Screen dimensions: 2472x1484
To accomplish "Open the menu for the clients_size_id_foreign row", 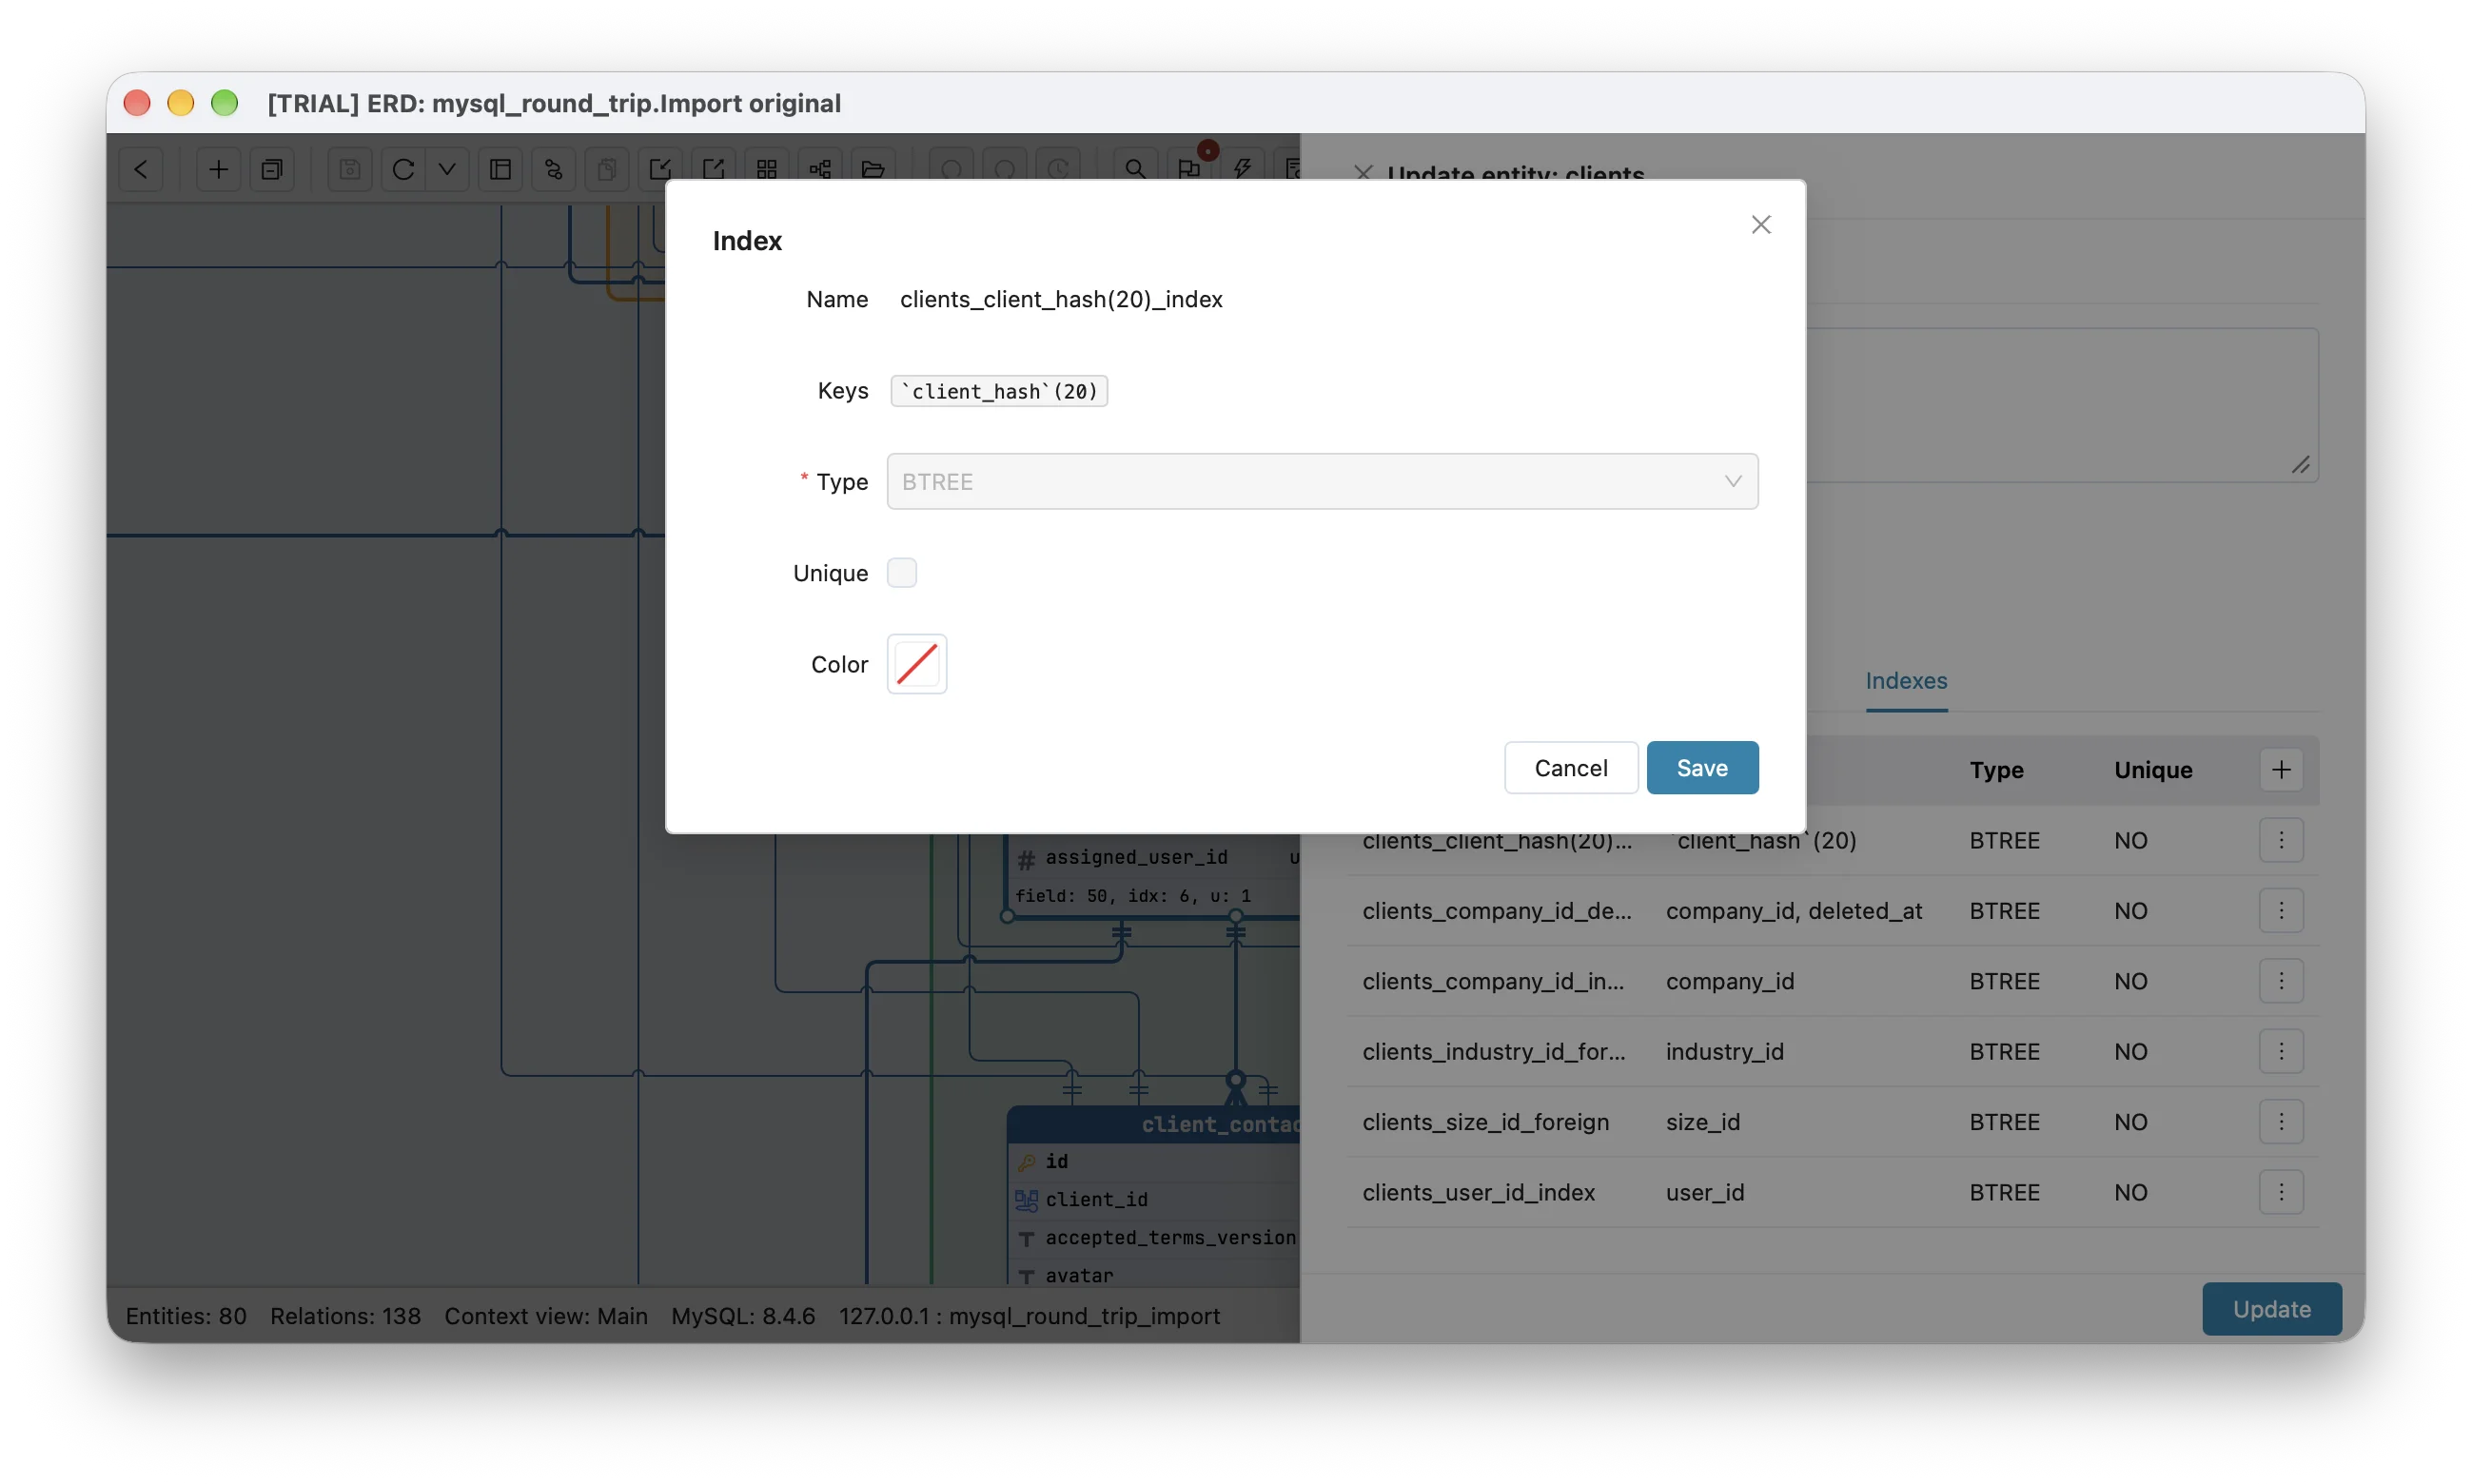I will click(2280, 1121).
